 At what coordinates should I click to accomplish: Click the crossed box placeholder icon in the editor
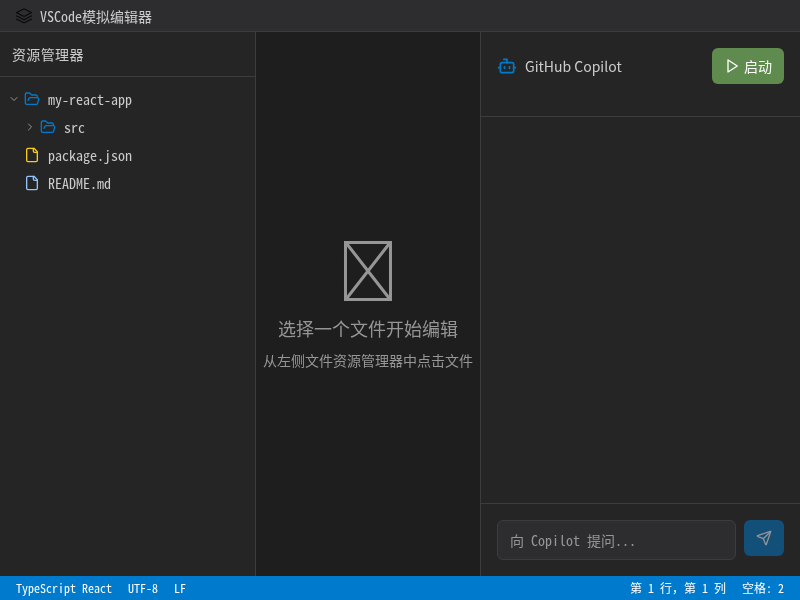click(x=368, y=271)
